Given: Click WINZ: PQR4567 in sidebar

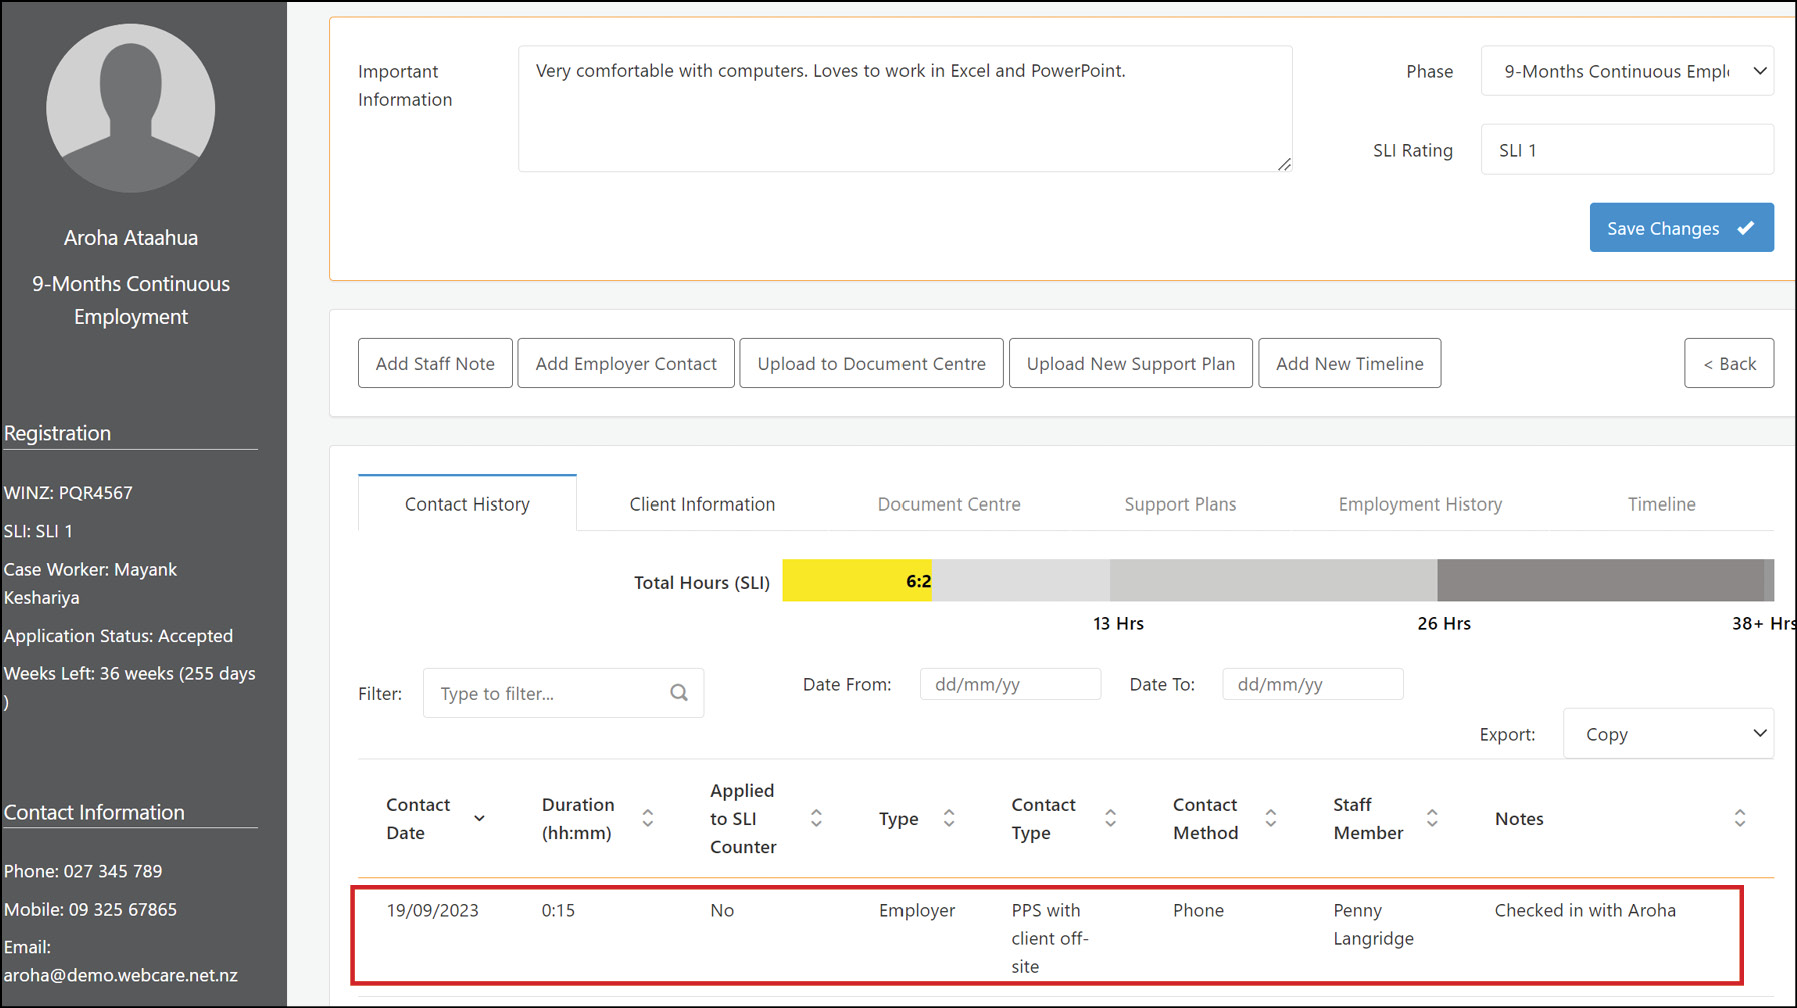Looking at the screenshot, I should pos(68,492).
